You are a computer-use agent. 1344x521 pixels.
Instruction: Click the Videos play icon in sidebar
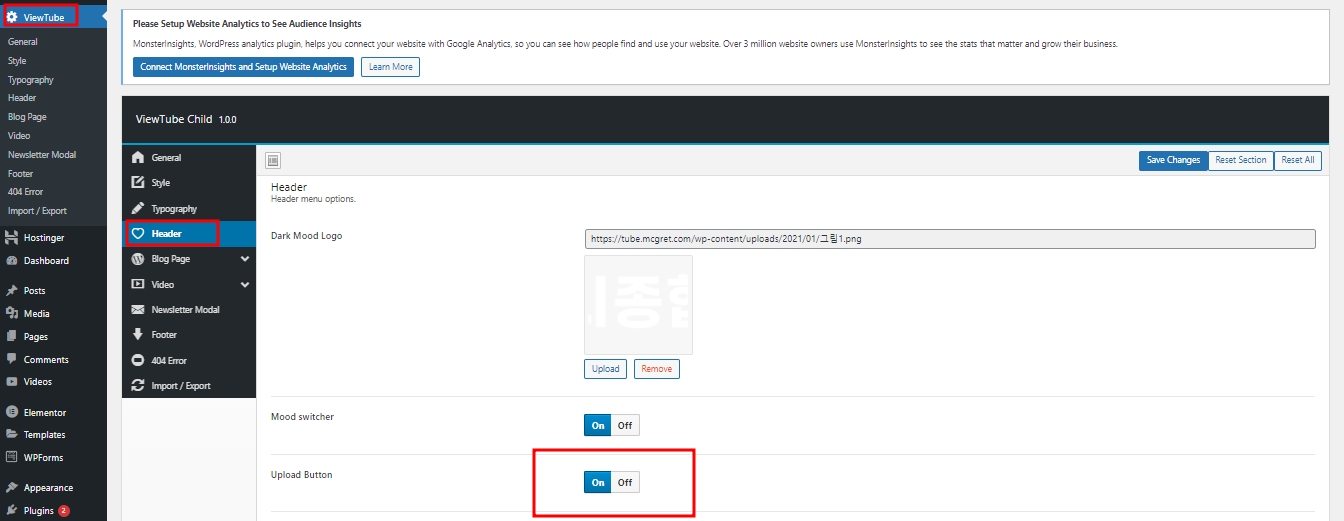12,381
